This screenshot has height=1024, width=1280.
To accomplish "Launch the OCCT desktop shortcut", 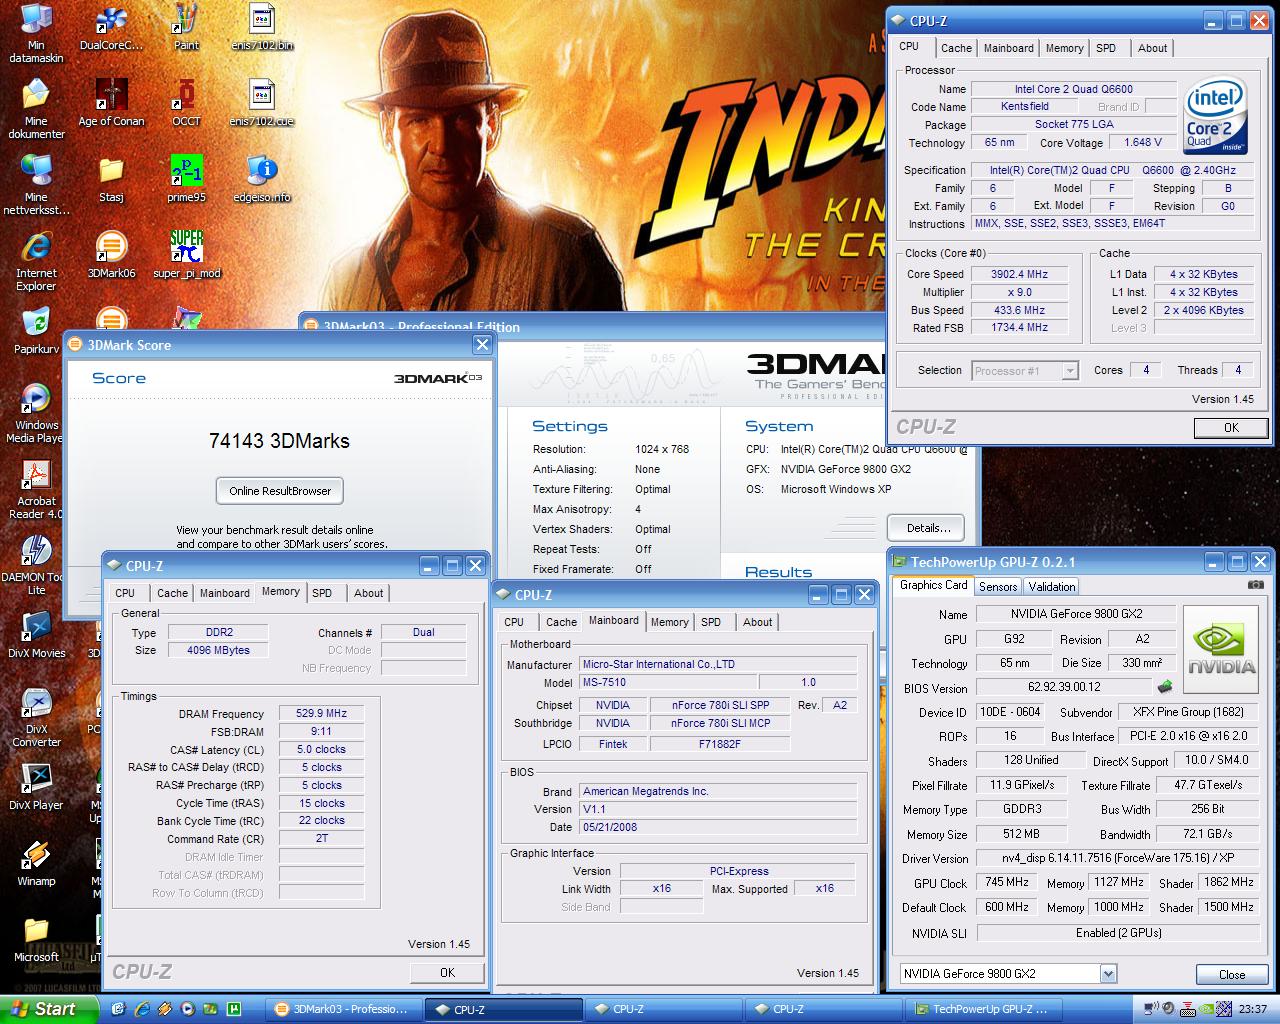I will click(x=186, y=103).
